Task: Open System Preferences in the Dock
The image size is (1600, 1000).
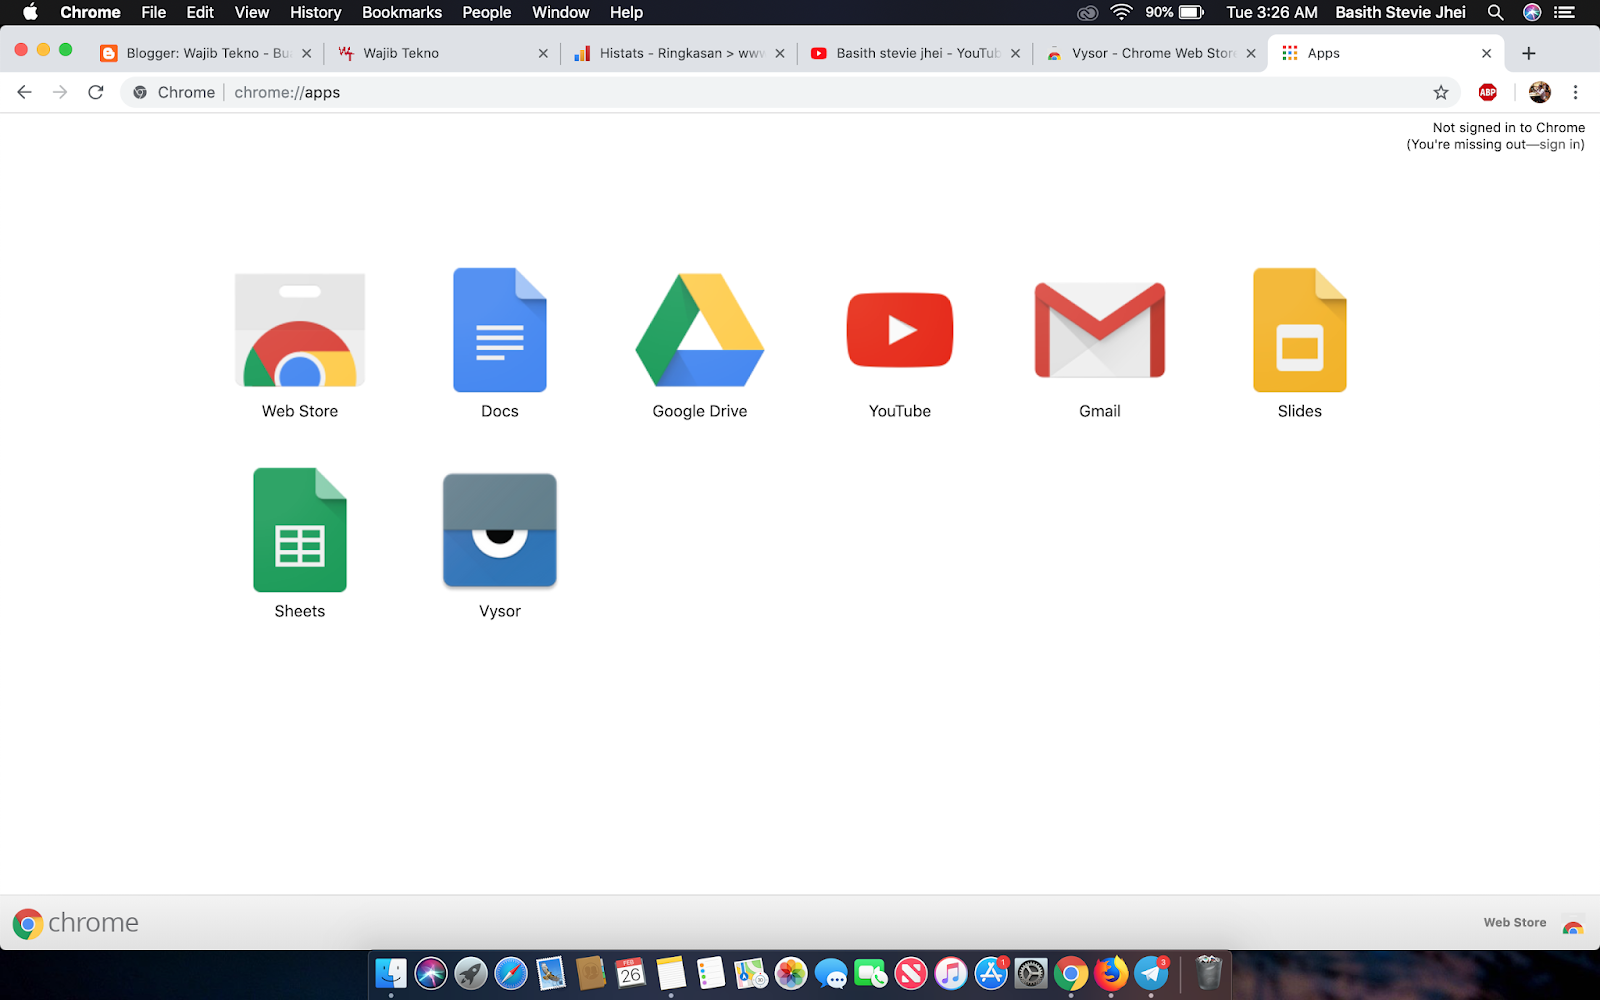Action: pos(1031,973)
